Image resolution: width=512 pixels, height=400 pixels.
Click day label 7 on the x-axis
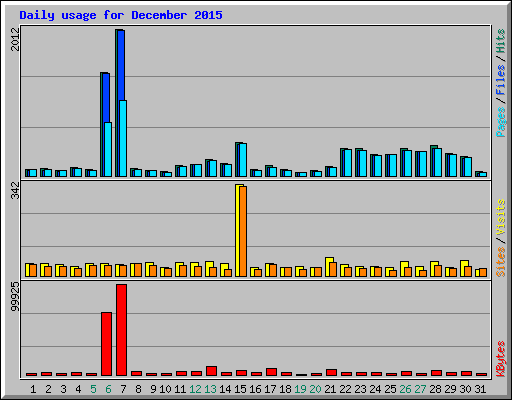pyautogui.click(x=123, y=389)
